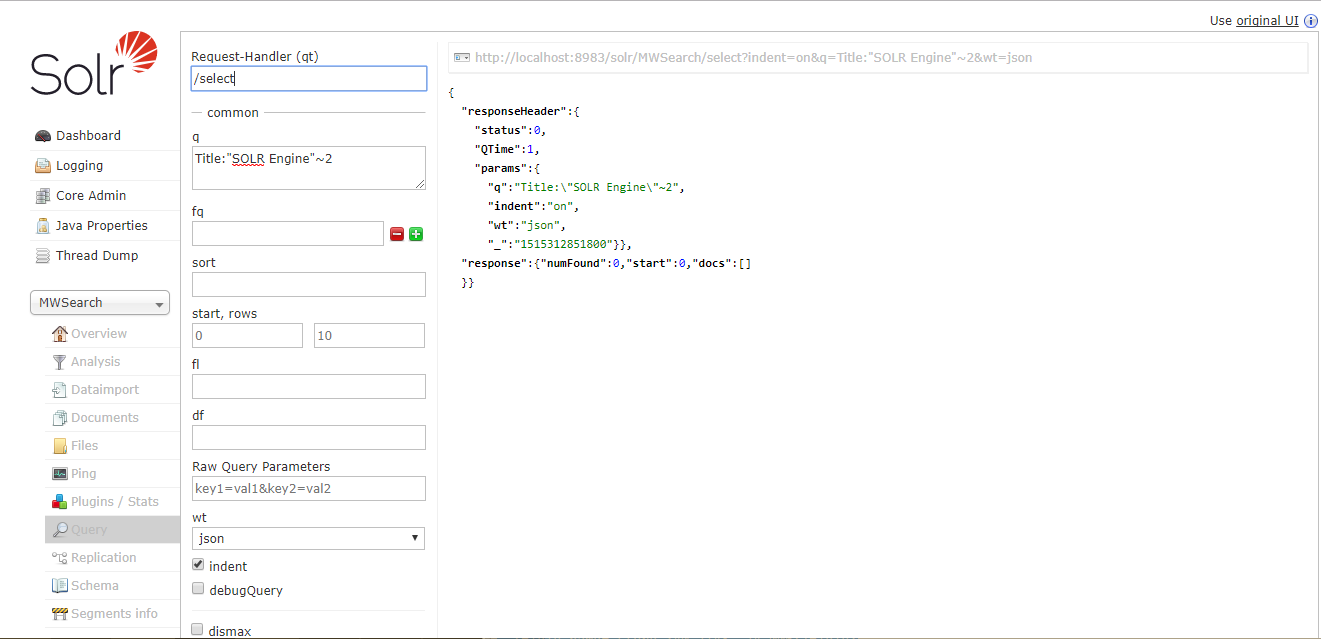Select the Schema menu item
The height and width of the screenshot is (639, 1321).
tap(95, 586)
